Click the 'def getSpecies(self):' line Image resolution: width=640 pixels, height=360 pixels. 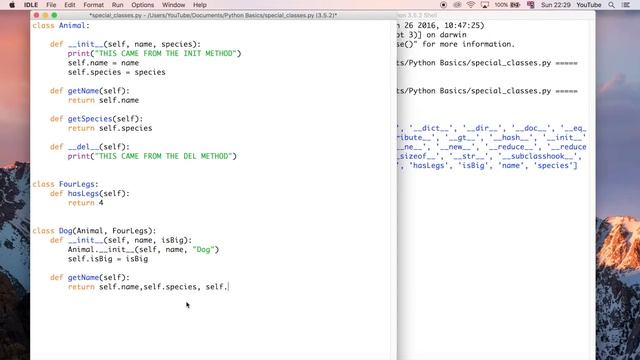pos(96,119)
